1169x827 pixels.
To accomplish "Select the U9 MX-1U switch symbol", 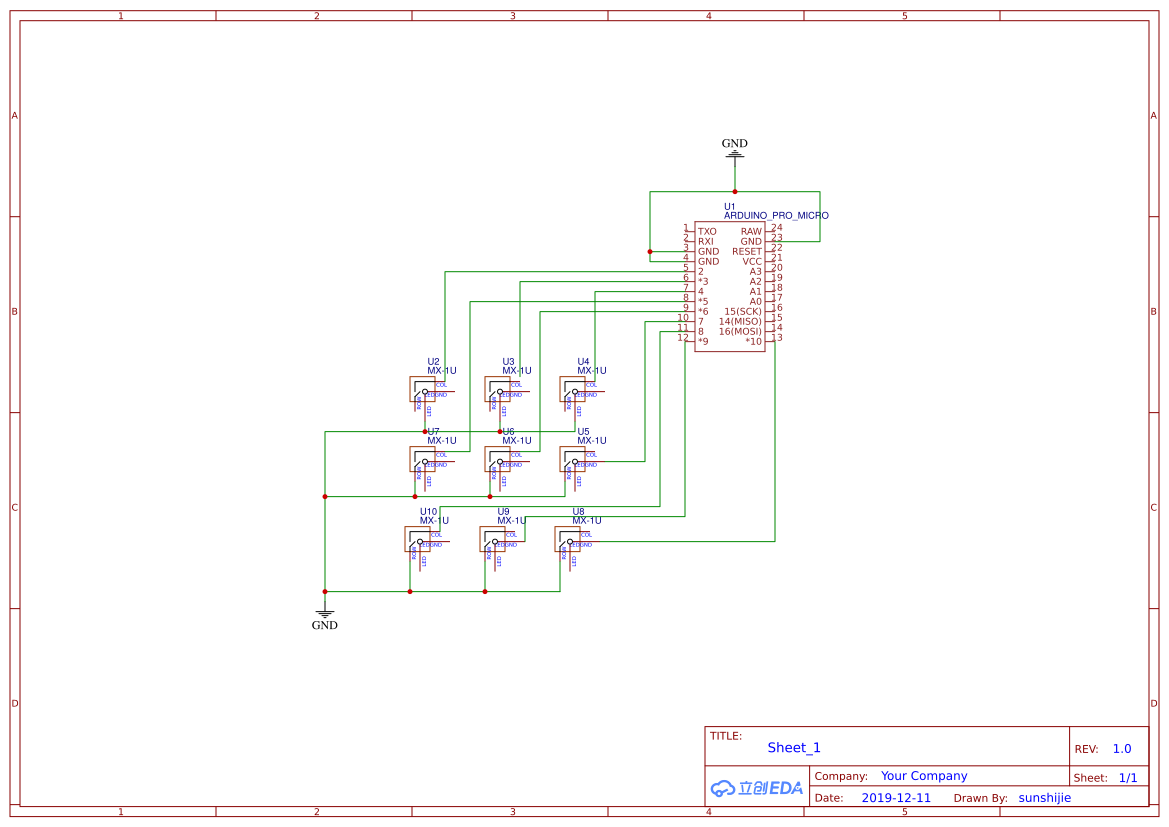I will tap(492, 539).
